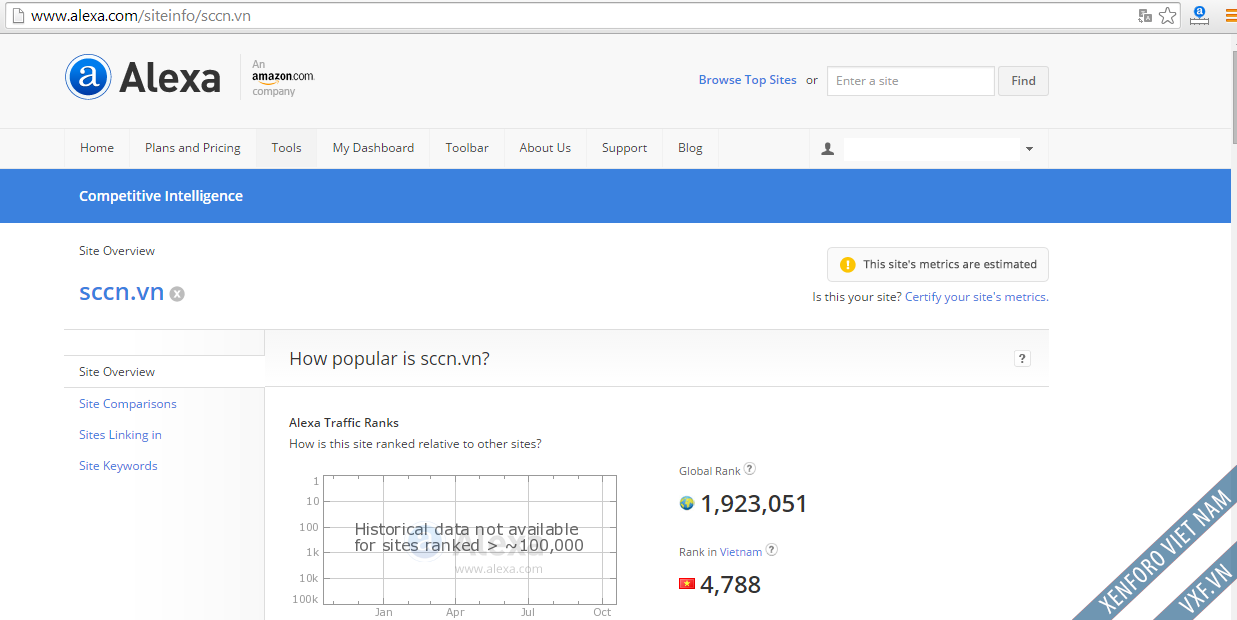Open the Support page

[624, 148]
